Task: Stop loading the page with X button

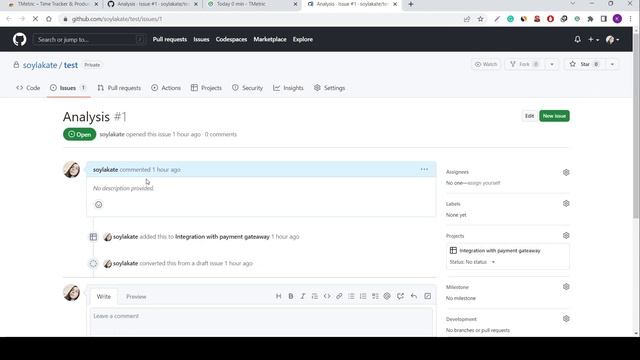Action: pos(35,19)
